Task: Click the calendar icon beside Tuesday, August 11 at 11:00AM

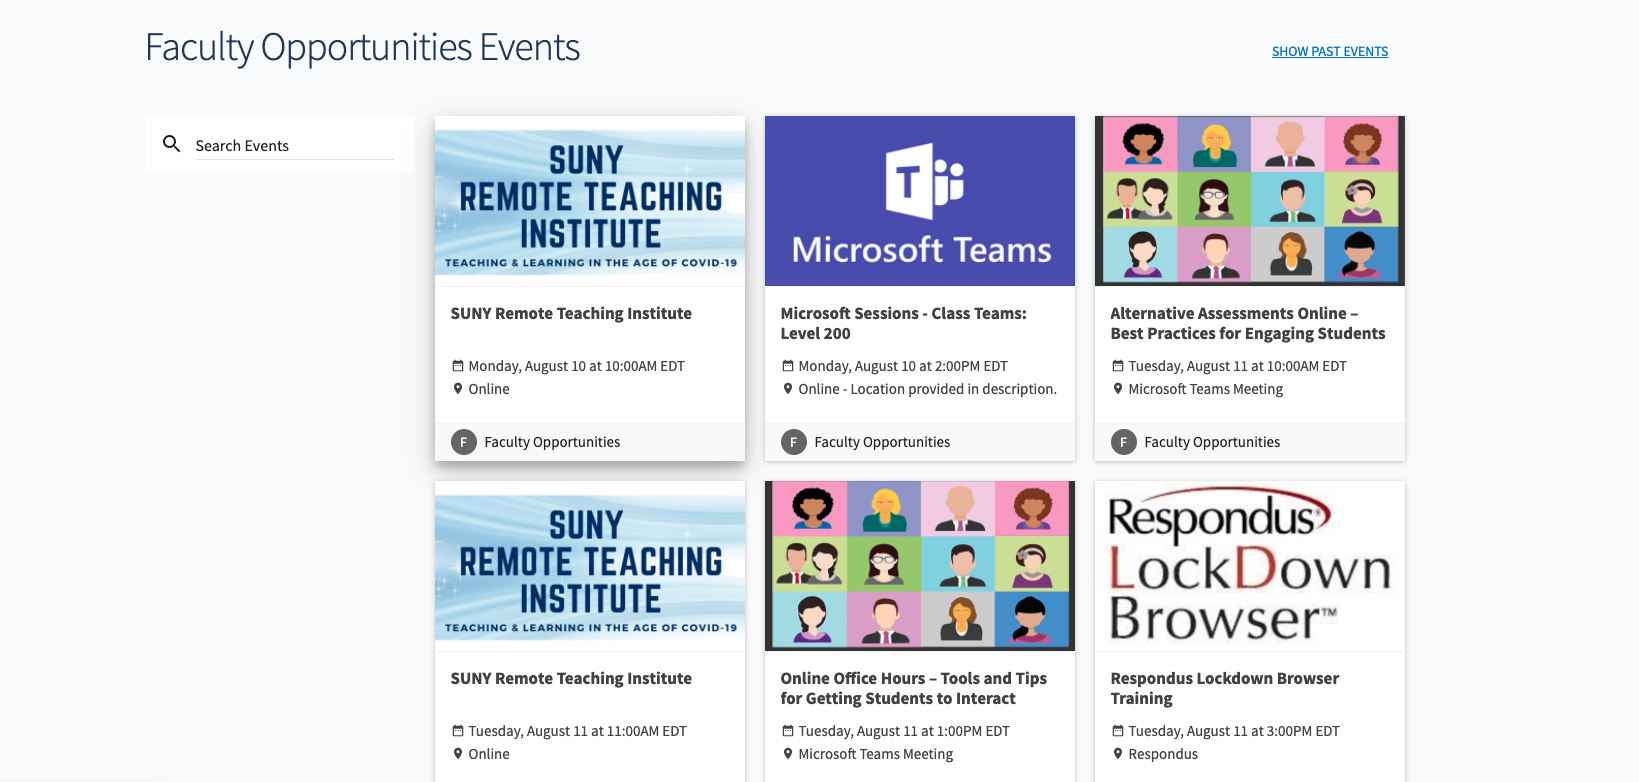Action: click(x=458, y=731)
